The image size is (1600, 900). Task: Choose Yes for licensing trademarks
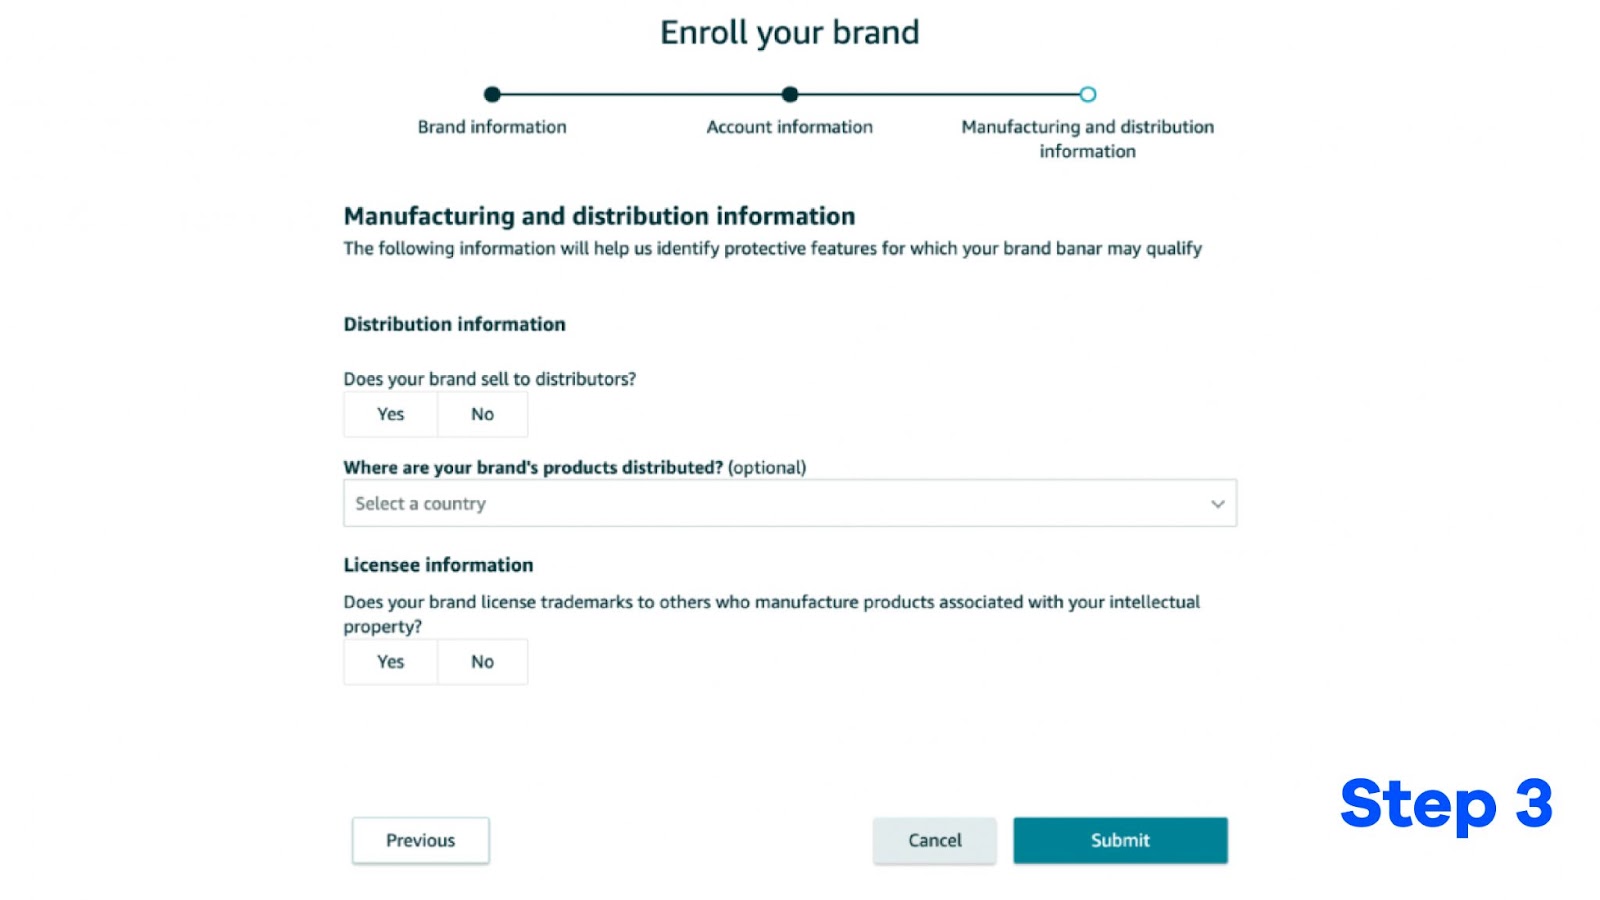point(390,662)
